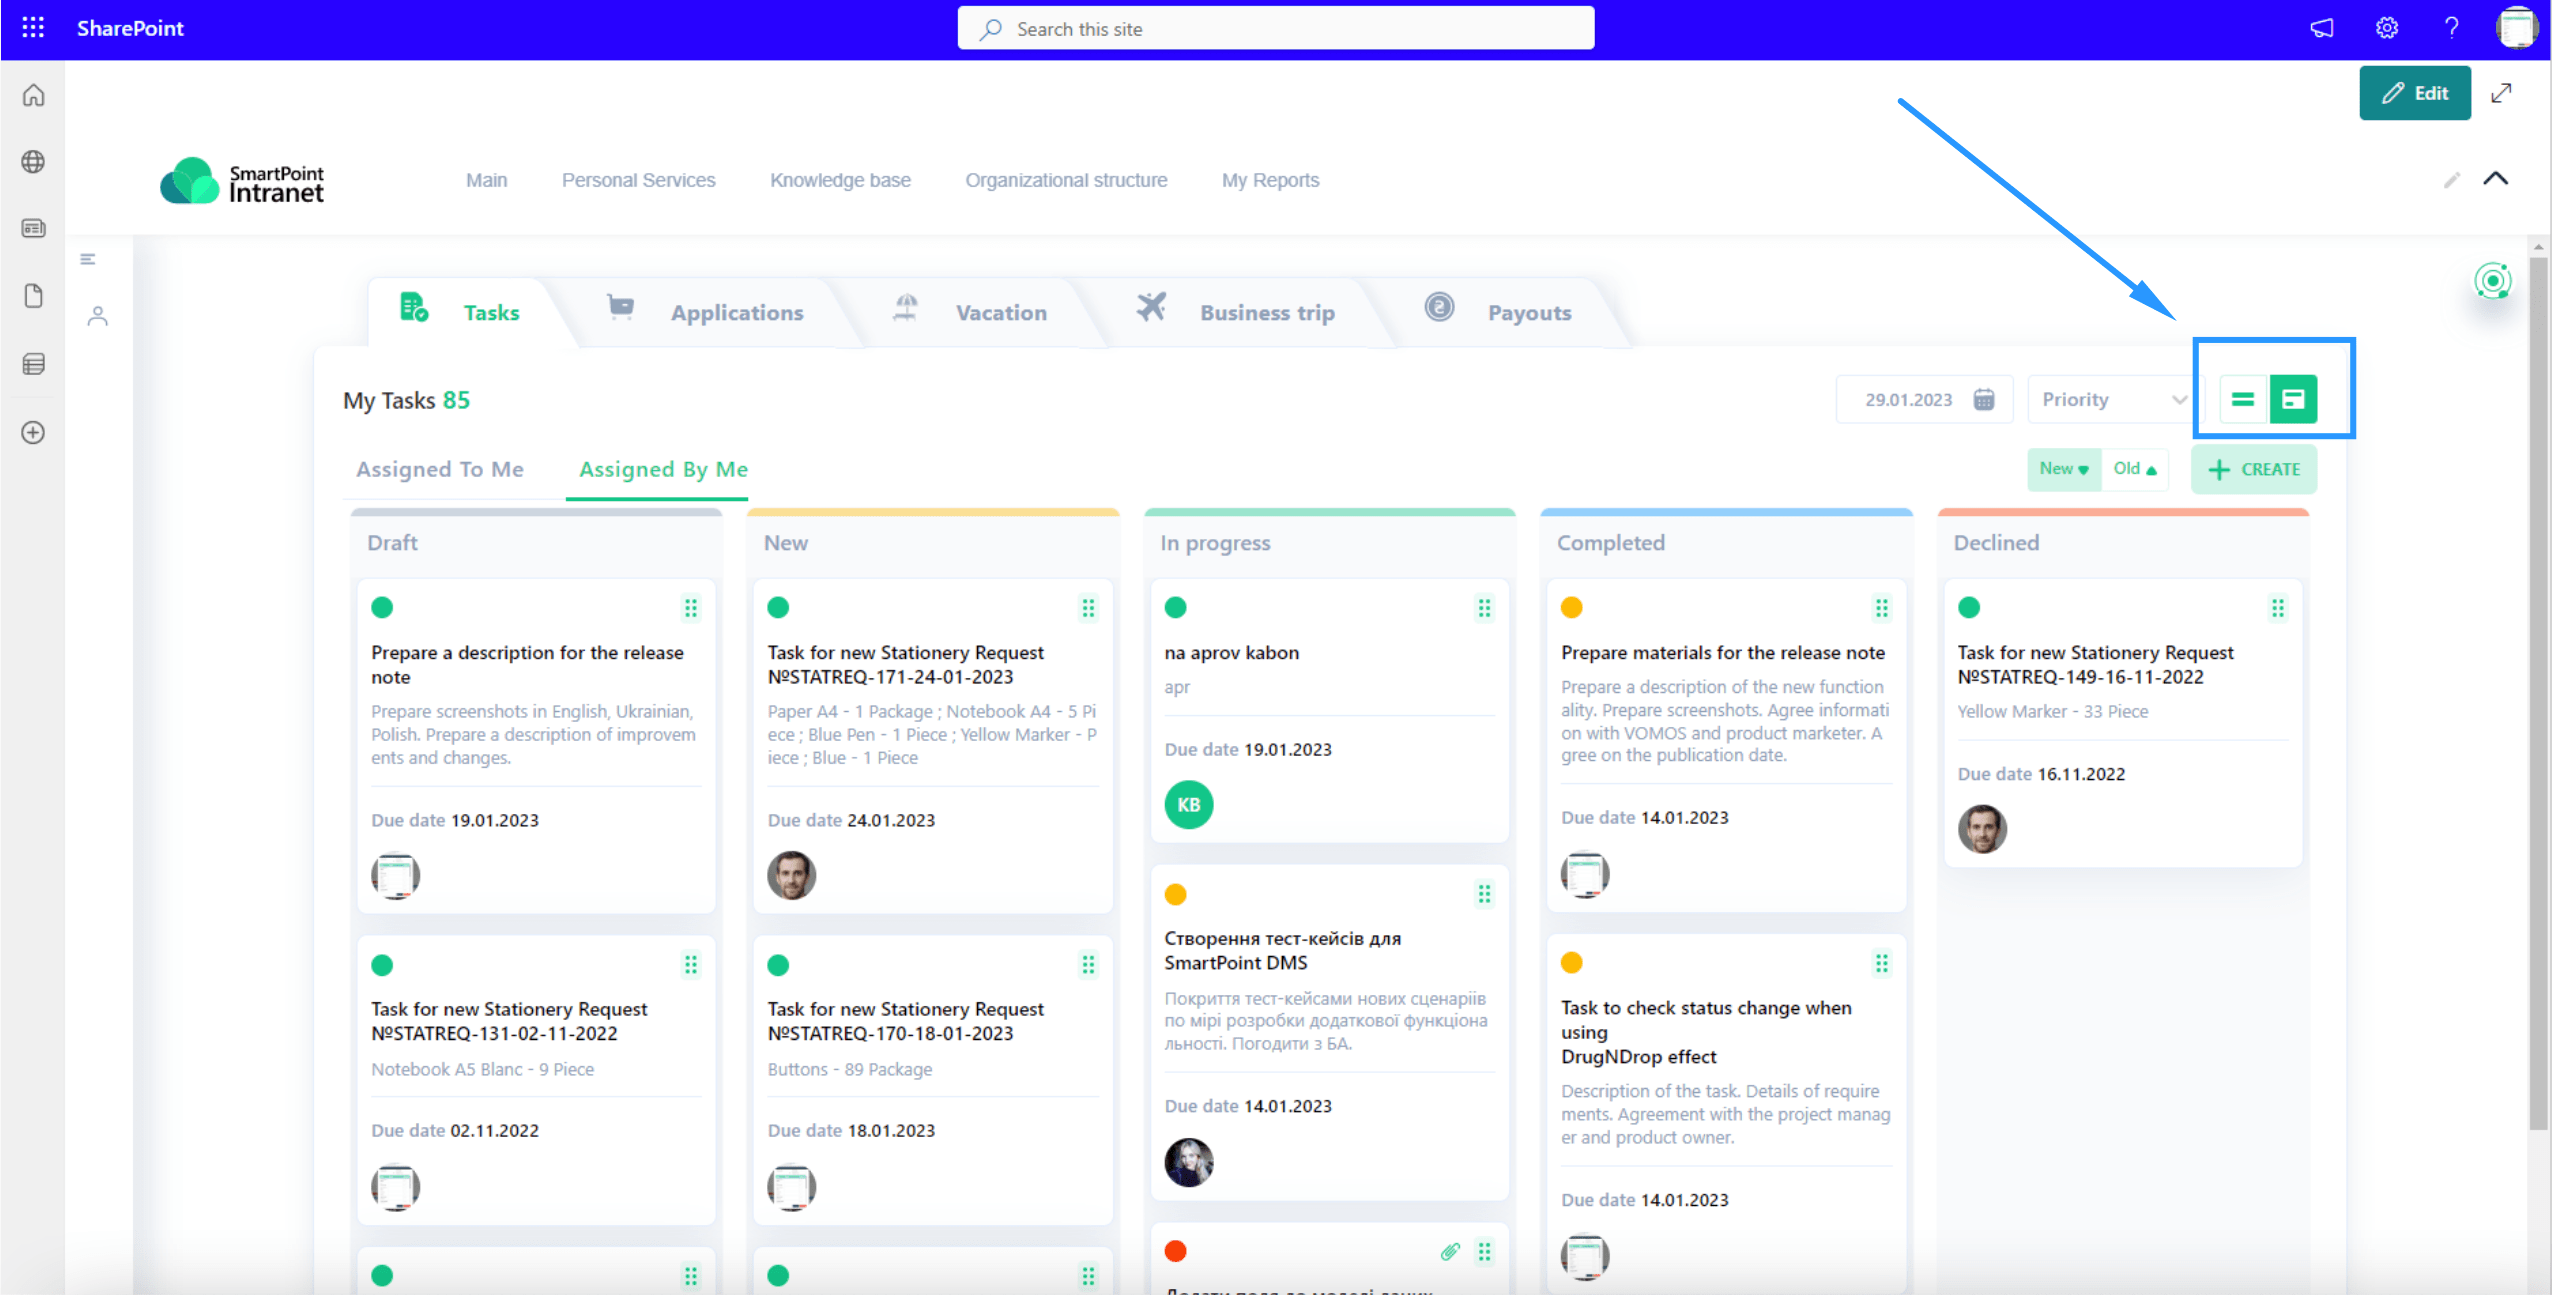This screenshot has width=2552, height=1295.
Task: Click the CREATE task button
Action: tap(2253, 469)
